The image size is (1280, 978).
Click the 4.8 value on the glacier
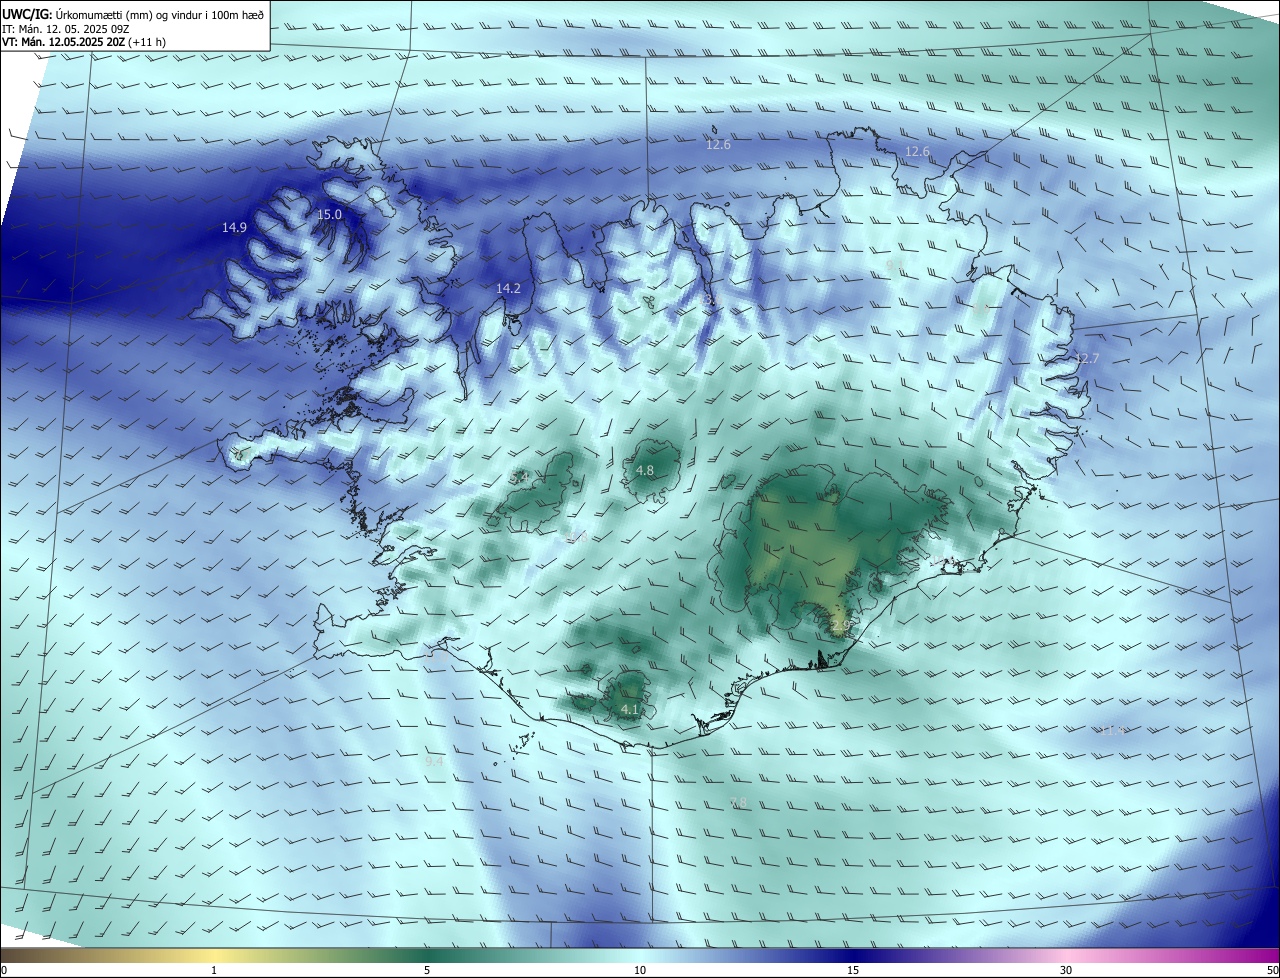coord(645,470)
